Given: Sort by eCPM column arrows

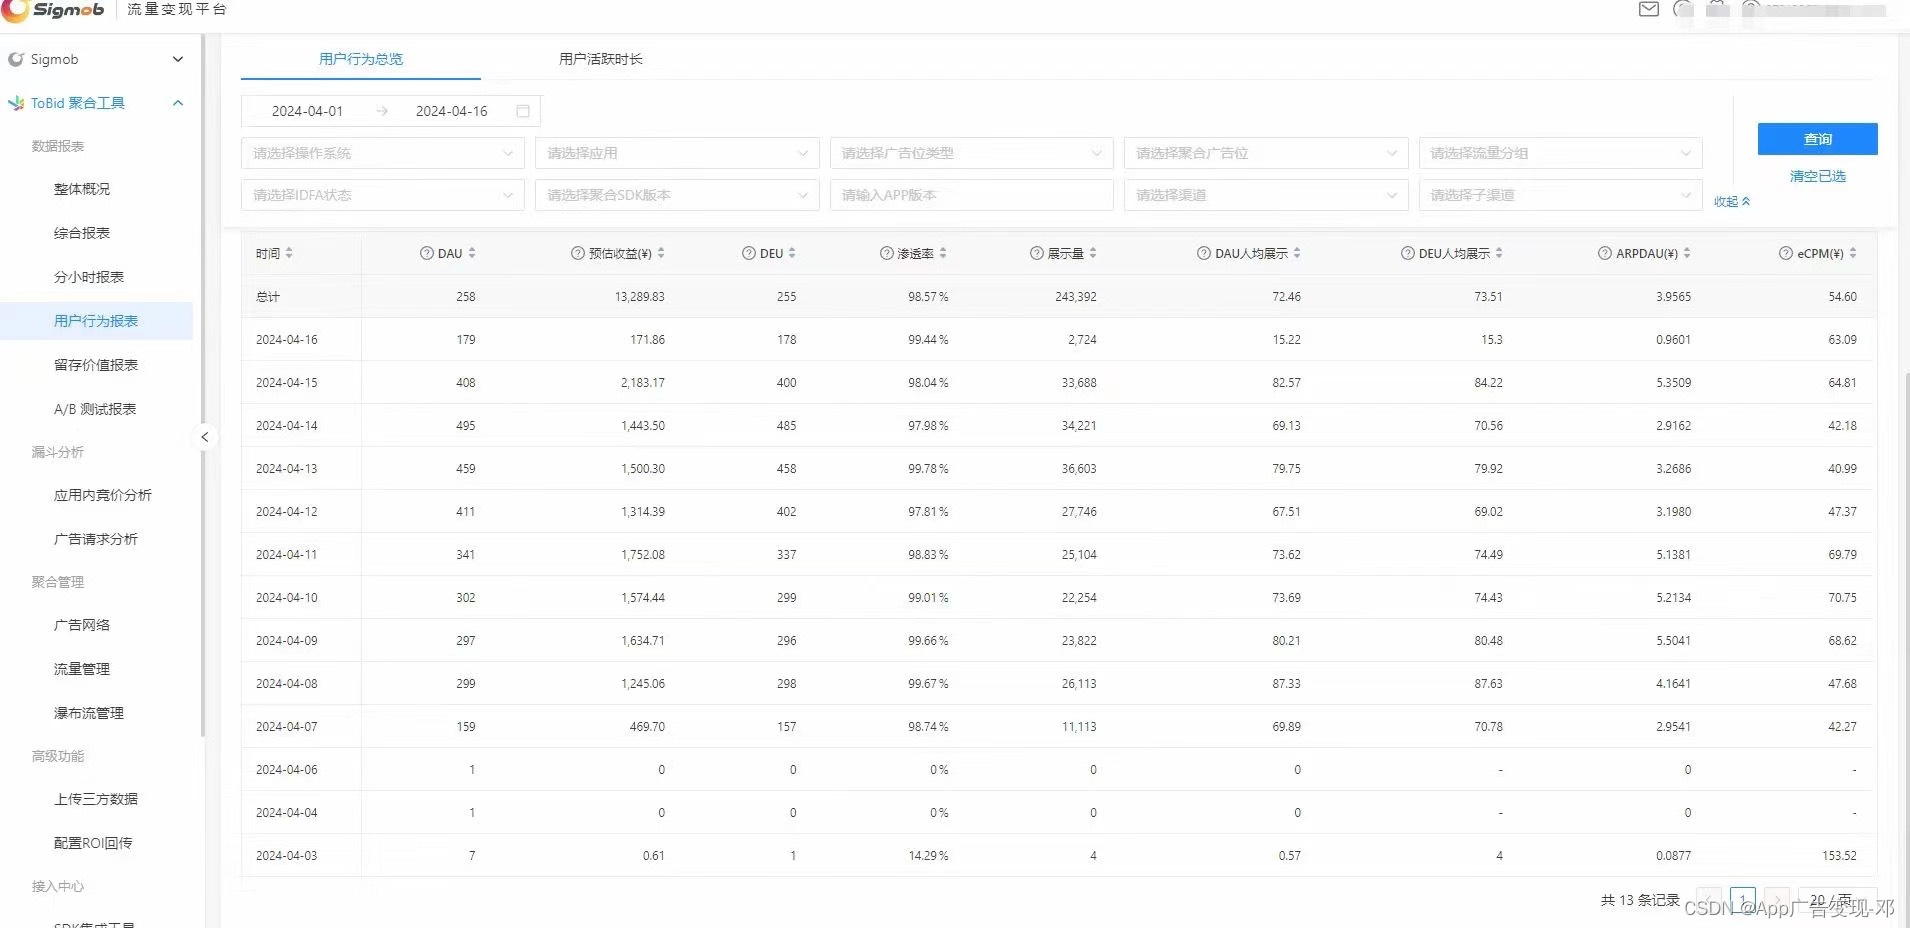Looking at the screenshot, I should pos(1853,253).
